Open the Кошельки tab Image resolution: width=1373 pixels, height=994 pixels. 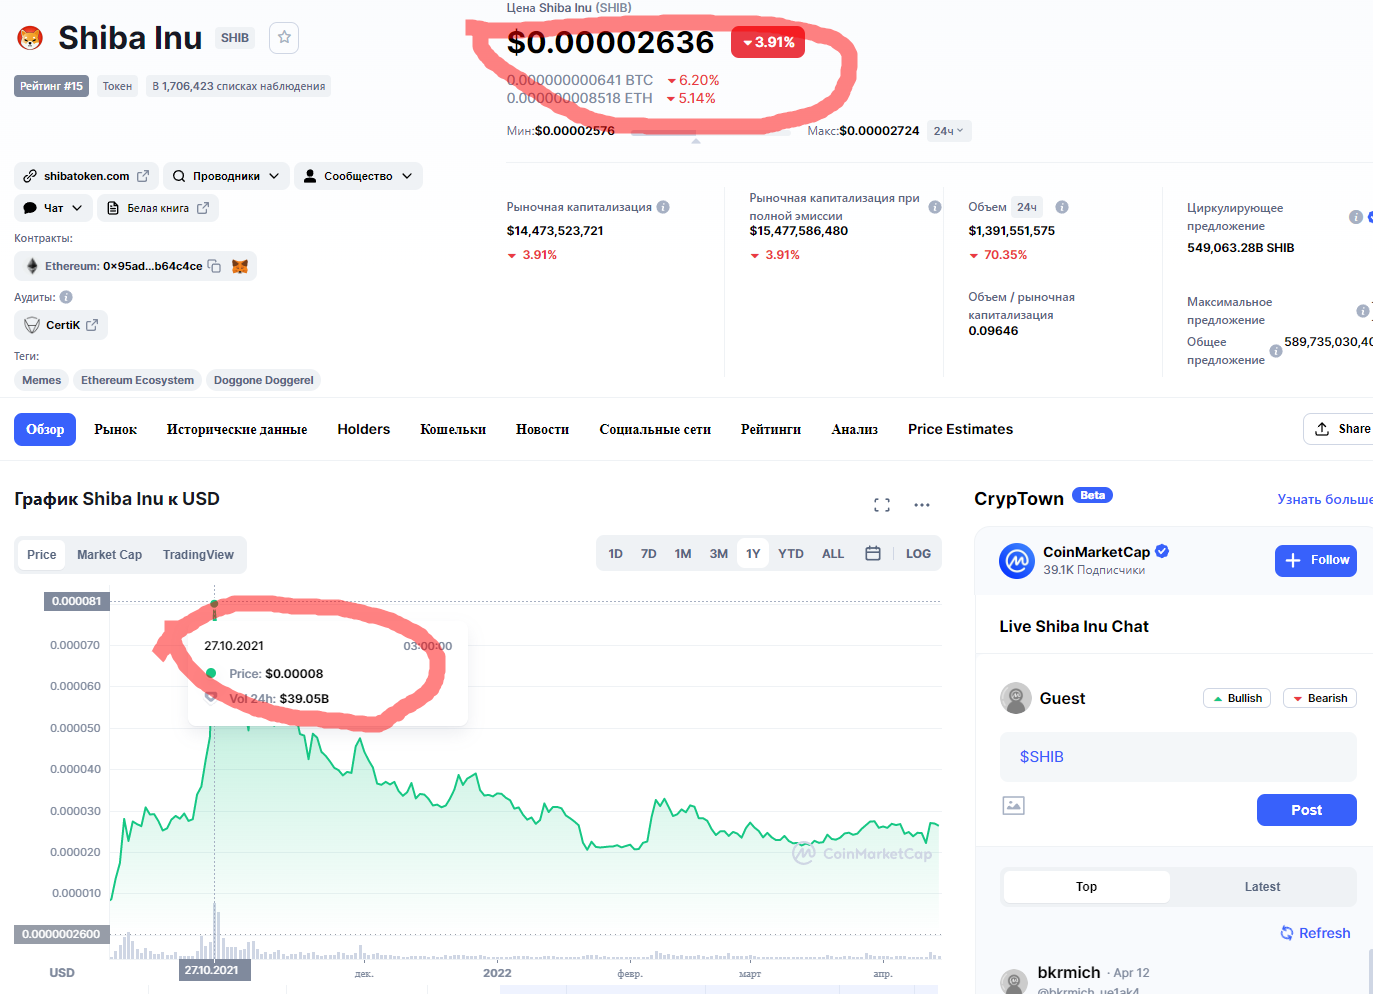453,429
